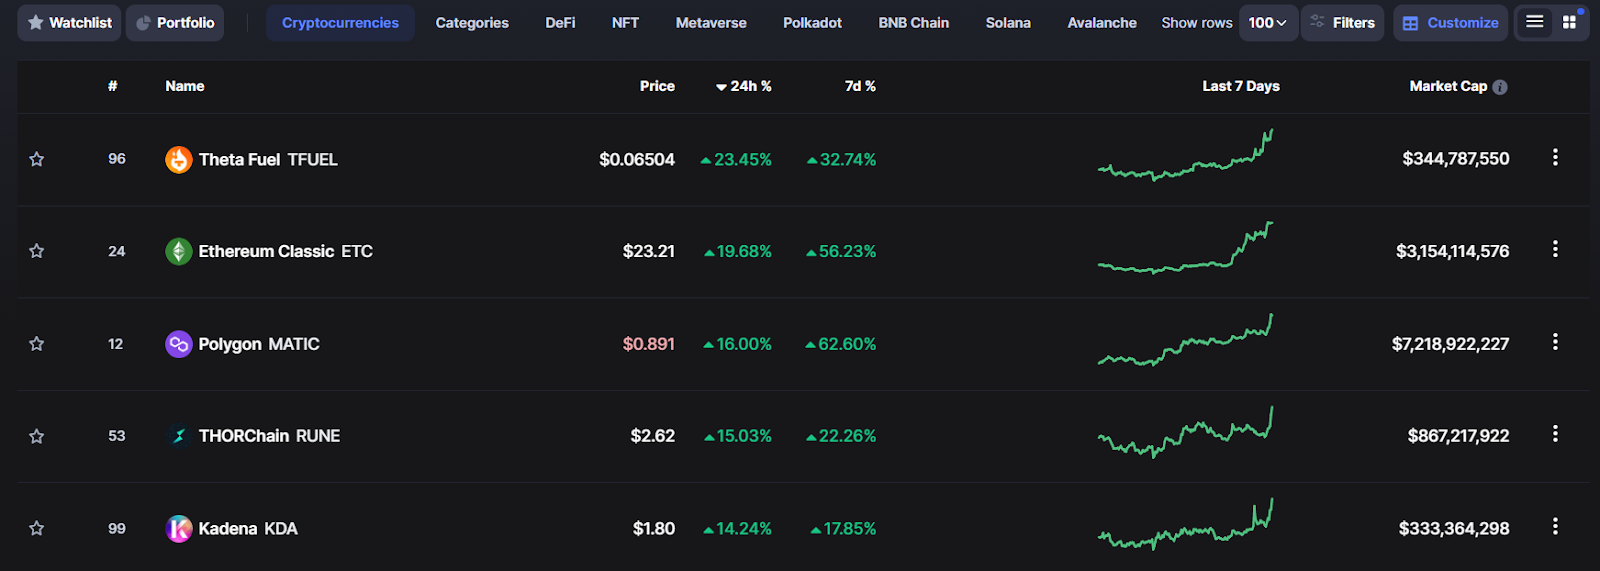Click the Polygon MATIC coin logo
Viewport: 1600px width, 571px height.
click(x=178, y=344)
